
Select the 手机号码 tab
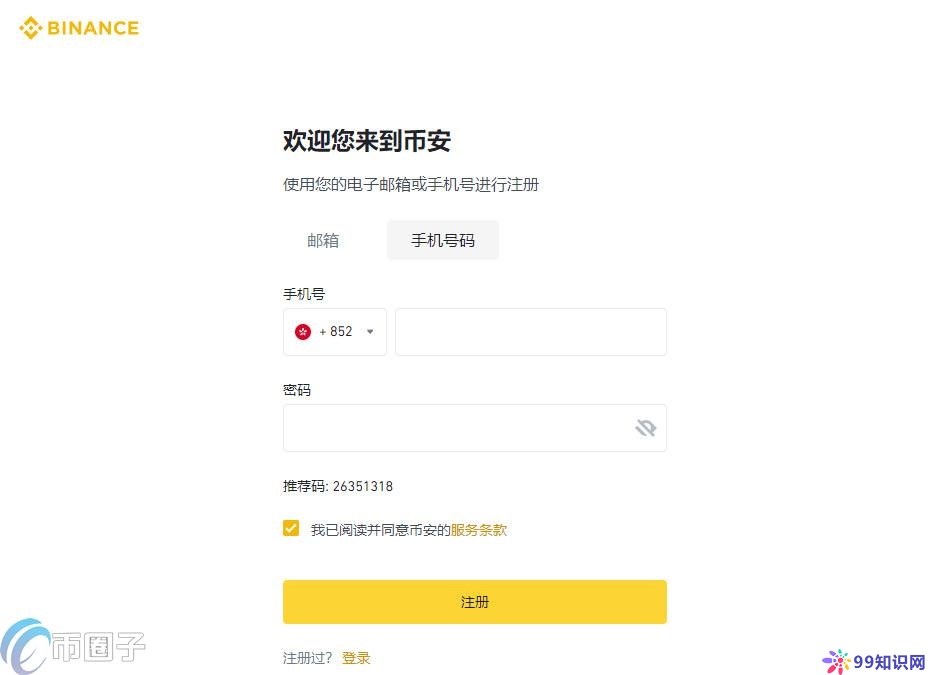pos(443,240)
